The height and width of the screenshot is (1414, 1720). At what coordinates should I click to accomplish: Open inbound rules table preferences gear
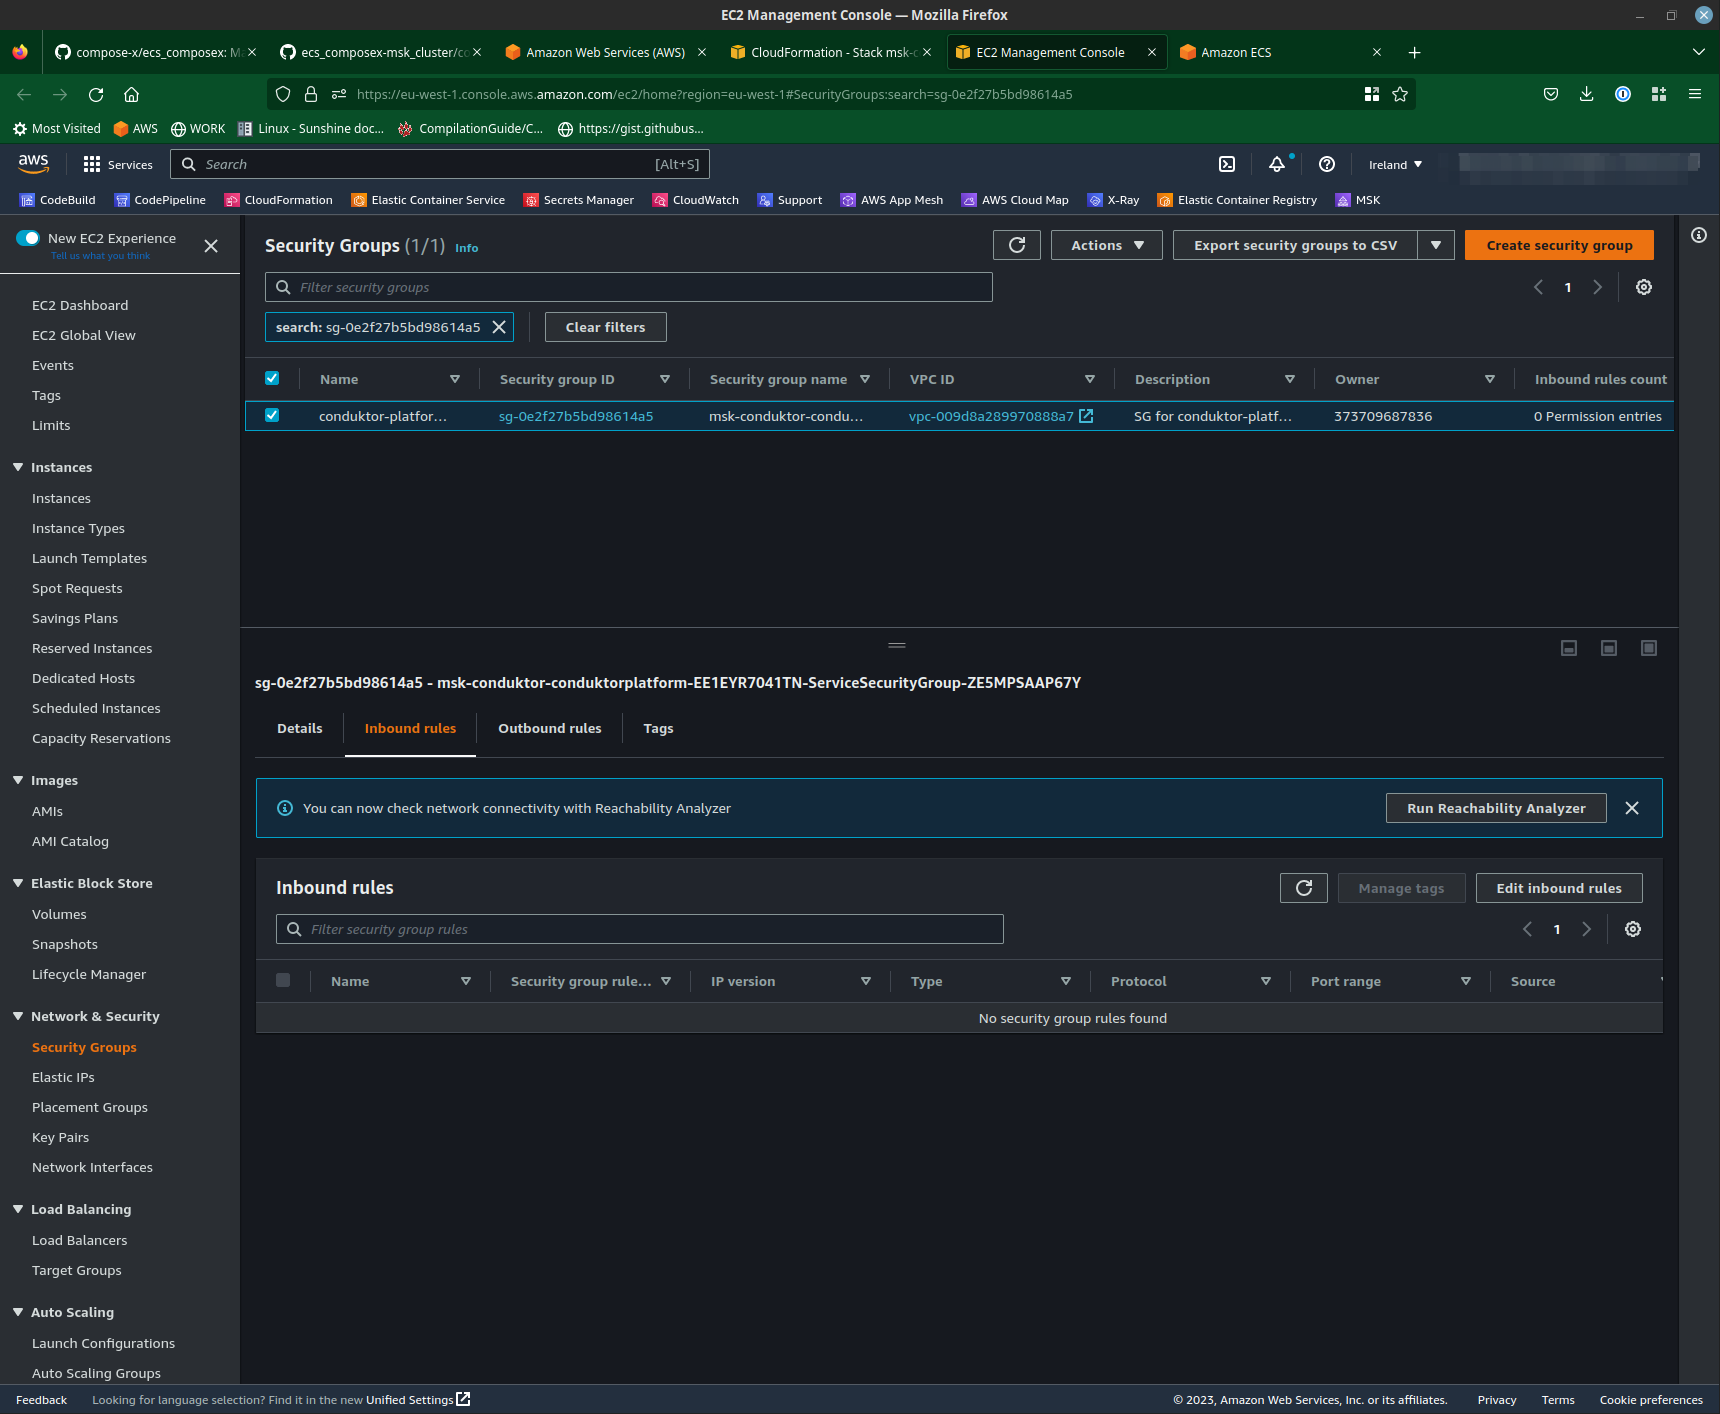(x=1633, y=929)
